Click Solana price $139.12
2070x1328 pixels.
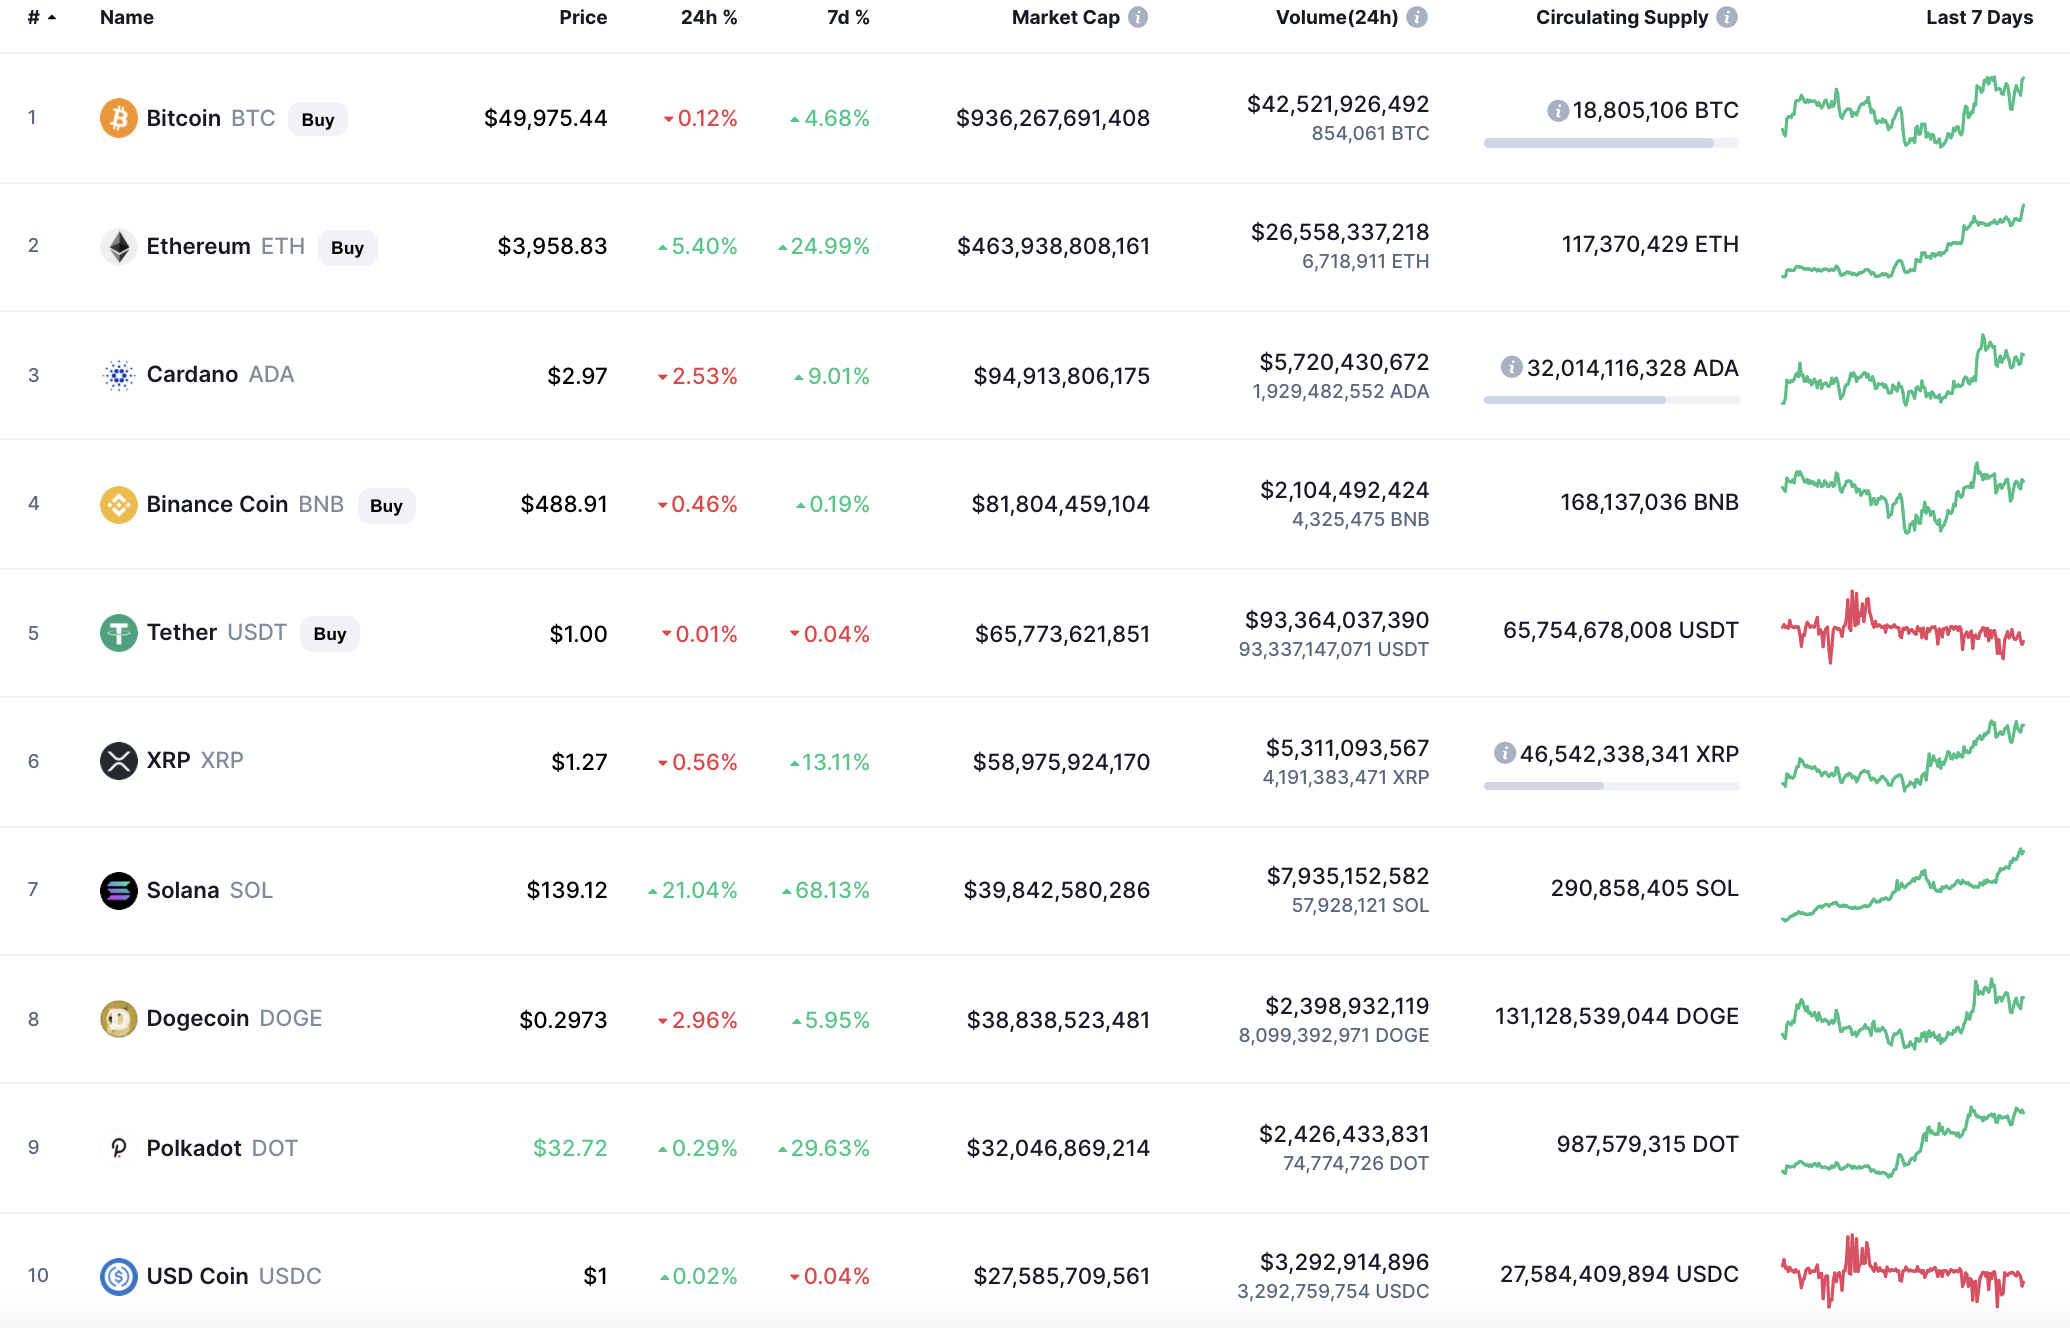[567, 890]
